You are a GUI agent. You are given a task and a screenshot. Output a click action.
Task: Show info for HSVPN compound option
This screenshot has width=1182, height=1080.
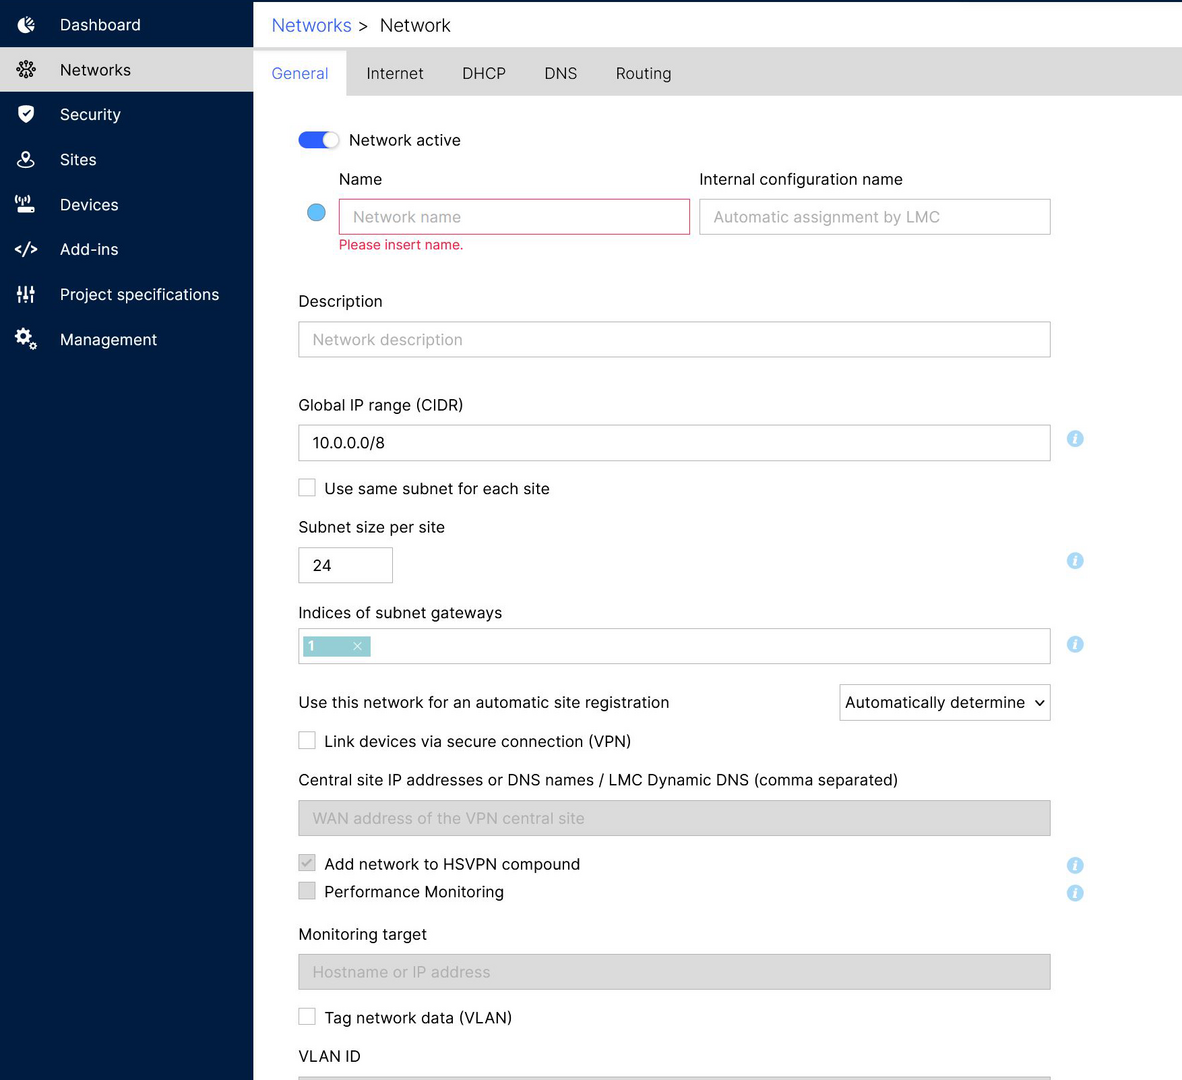[1075, 865]
